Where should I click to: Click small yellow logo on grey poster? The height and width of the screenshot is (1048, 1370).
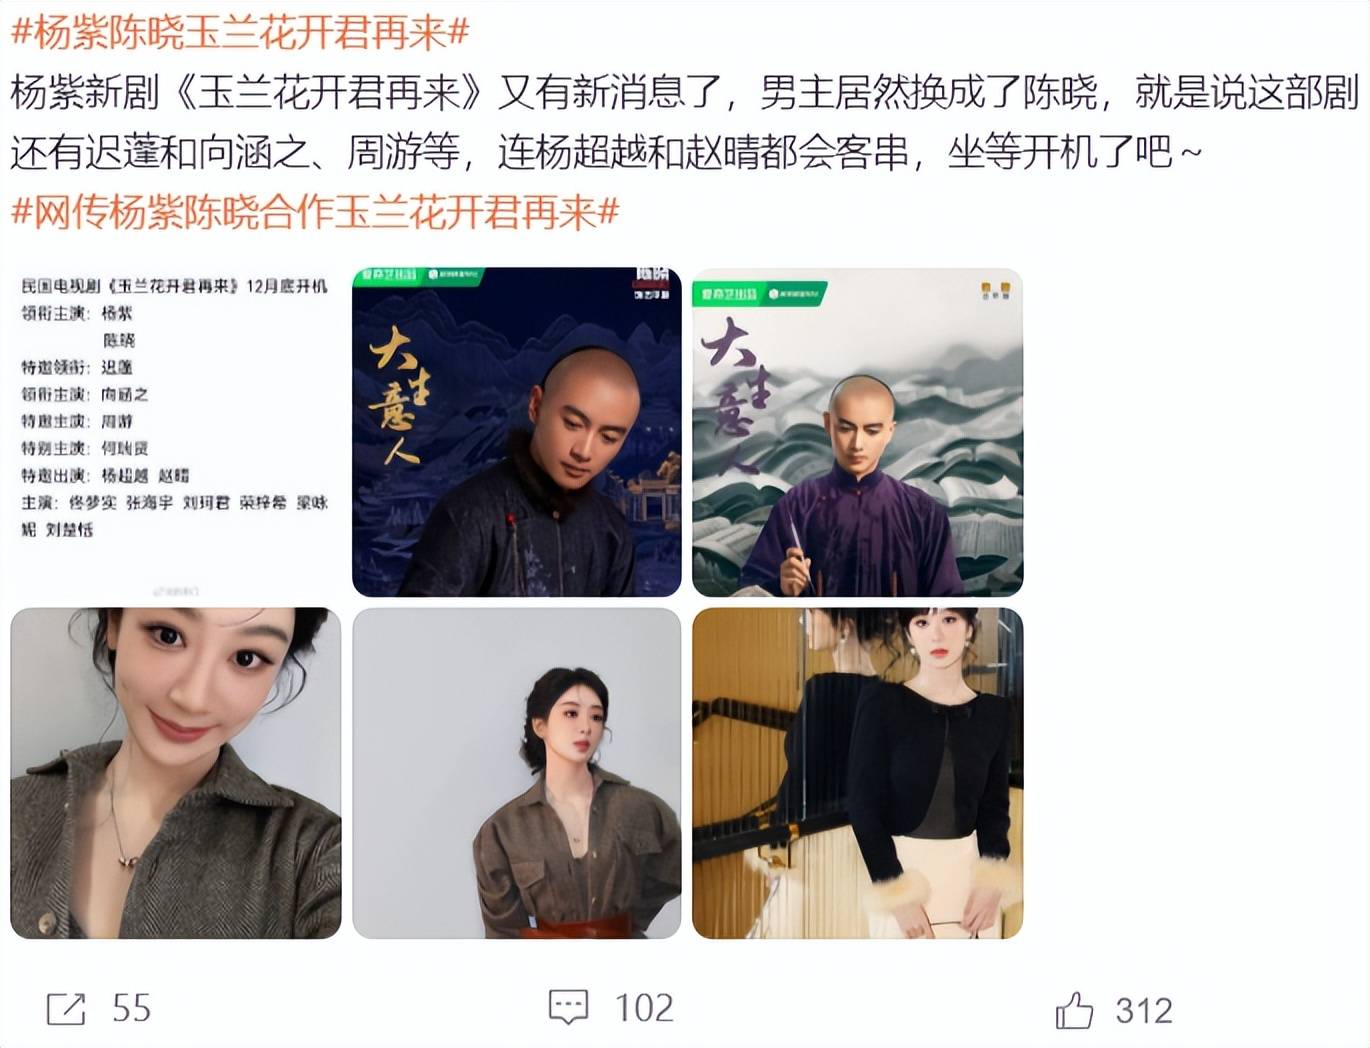pos(996,291)
